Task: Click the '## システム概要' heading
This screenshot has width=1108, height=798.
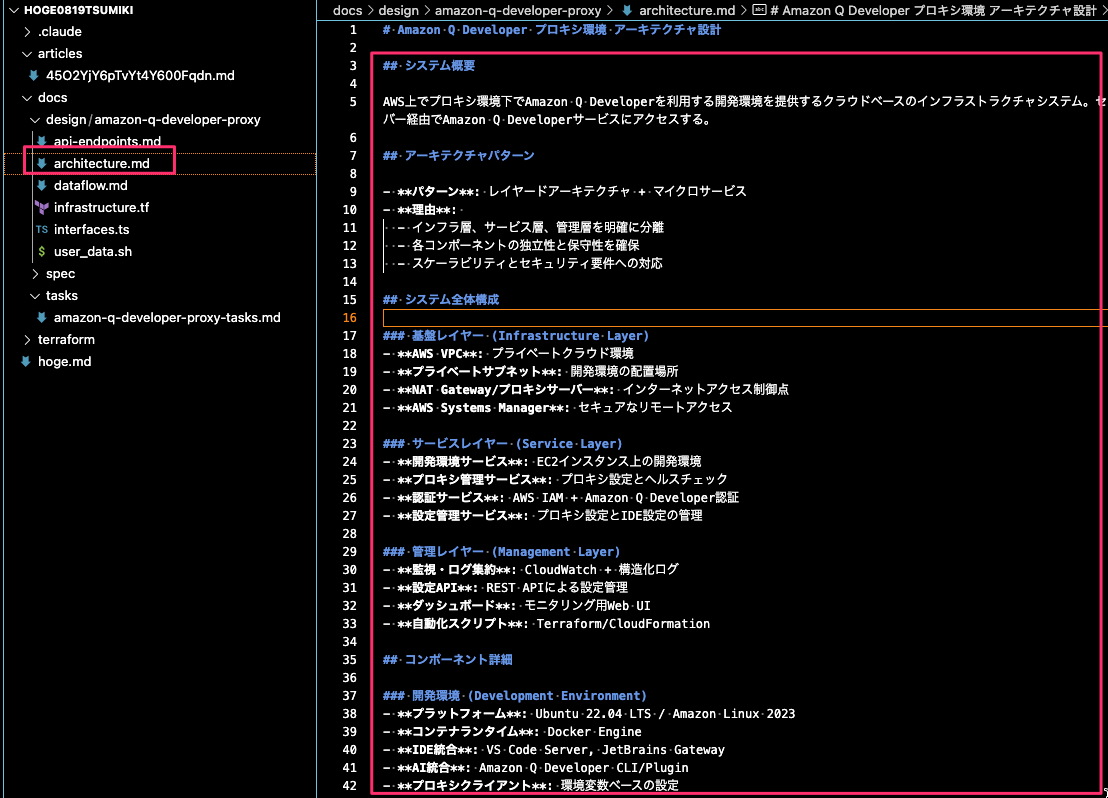Action: tap(429, 66)
